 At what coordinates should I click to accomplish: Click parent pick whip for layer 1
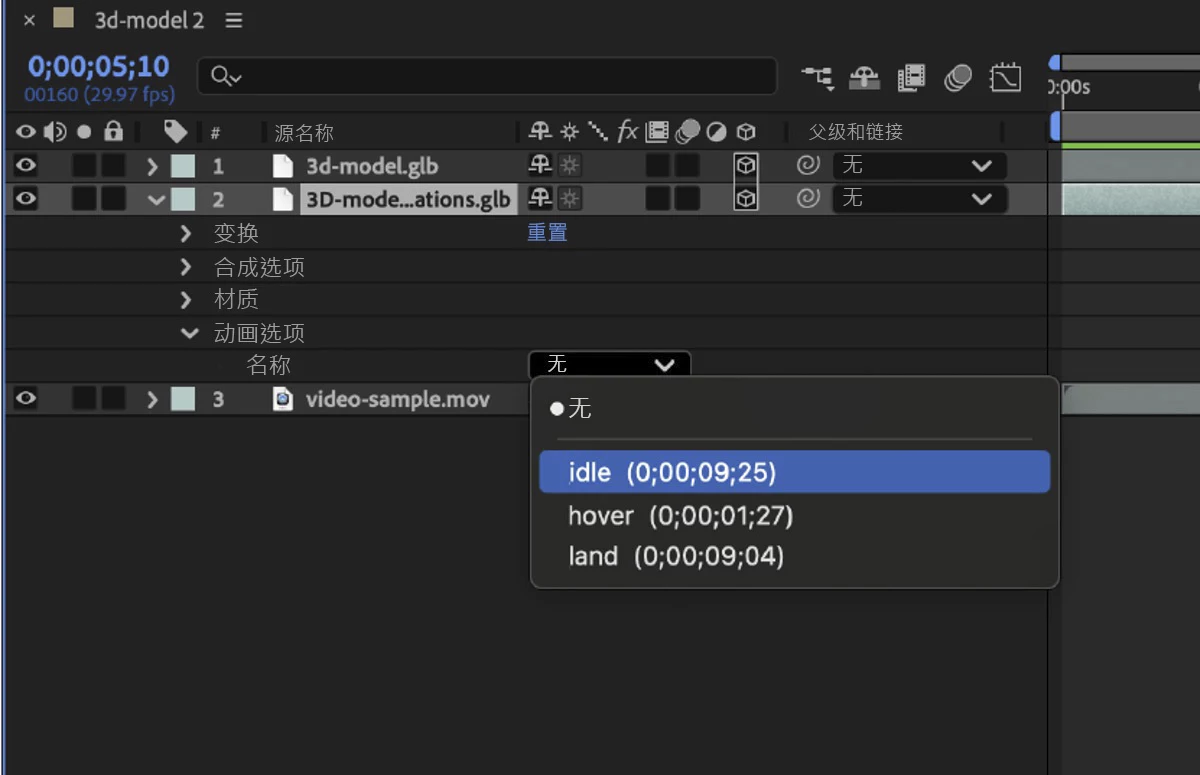(808, 166)
